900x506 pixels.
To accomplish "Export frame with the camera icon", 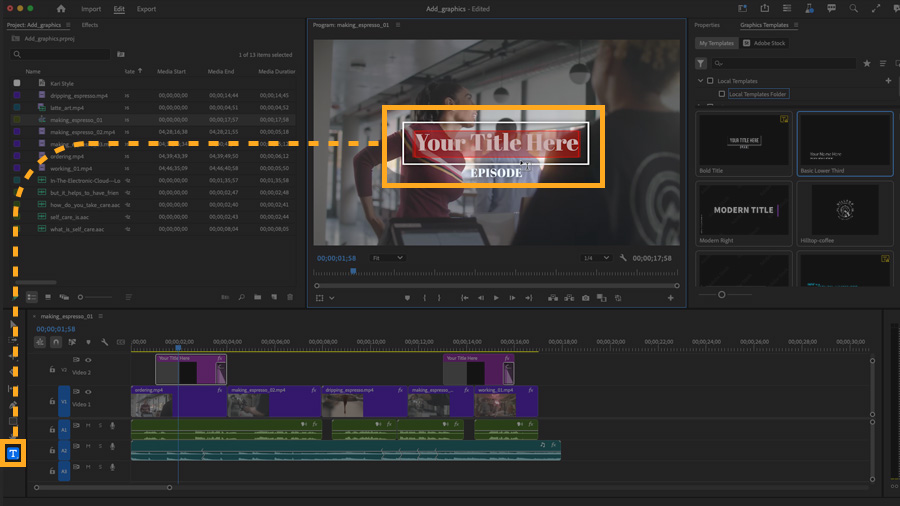I will 585,298.
